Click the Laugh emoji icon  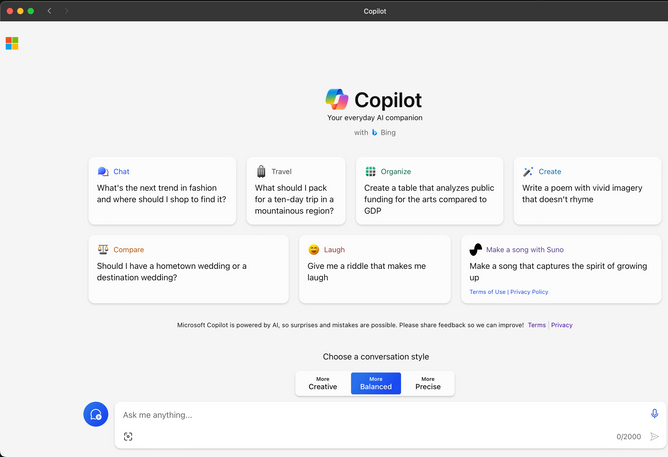314,250
